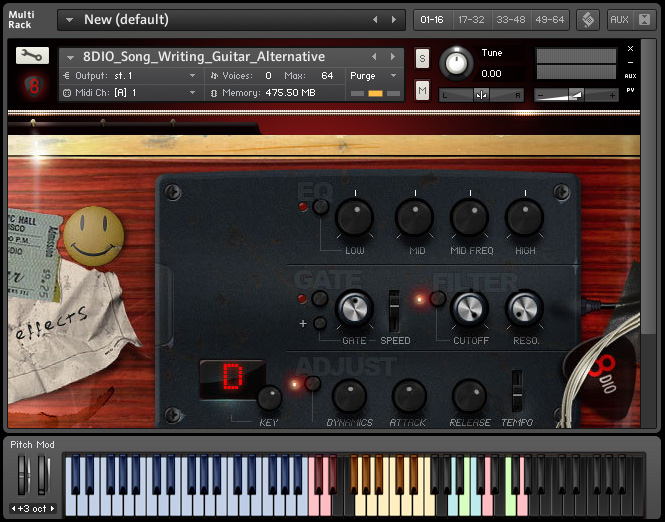Toggle the instrument AUX label button
The width and height of the screenshot is (665, 522).
(631, 76)
